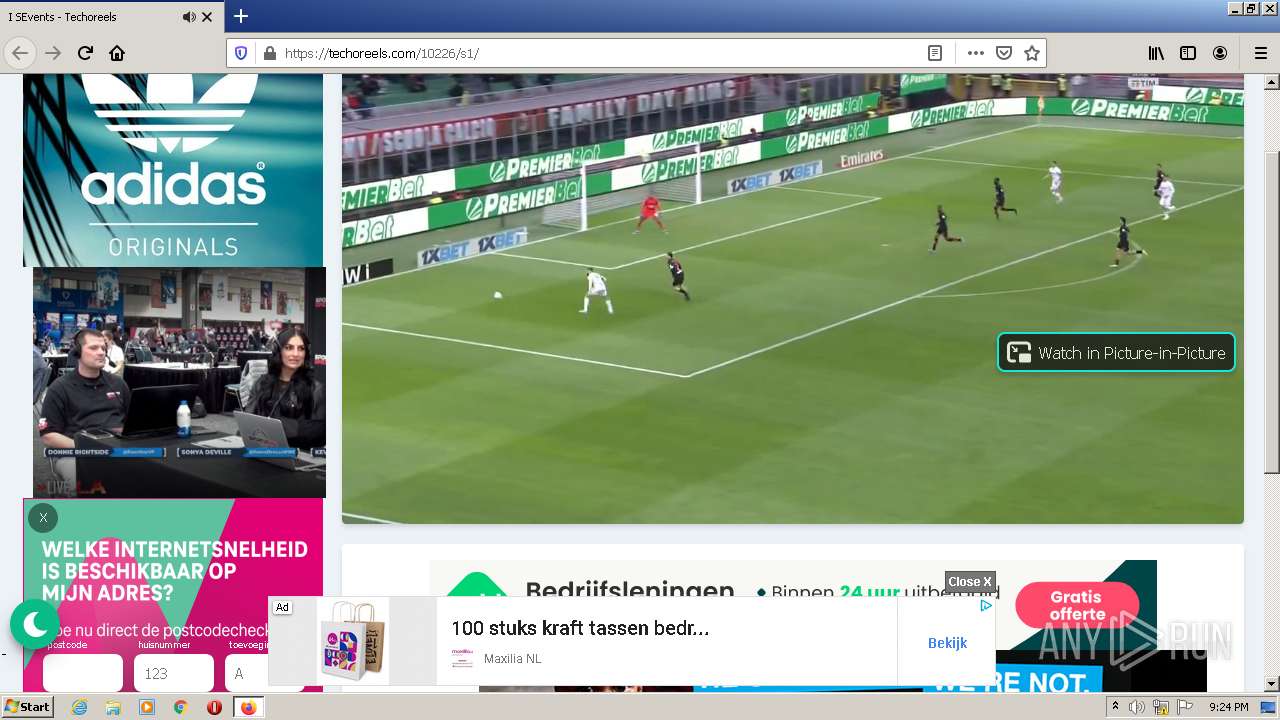Dismiss the internet speed ad with X
Viewport: 1280px width, 720px height.
click(x=43, y=518)
